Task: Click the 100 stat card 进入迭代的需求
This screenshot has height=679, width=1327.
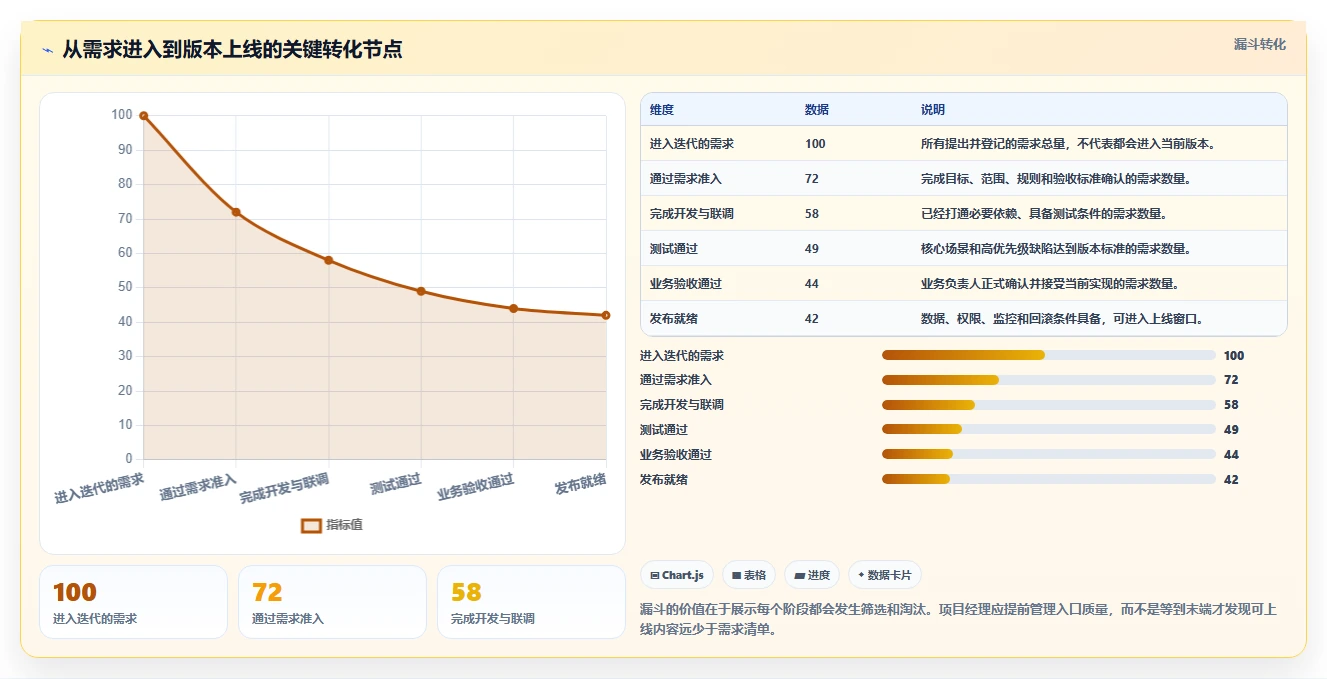Action: pos(133,602)
